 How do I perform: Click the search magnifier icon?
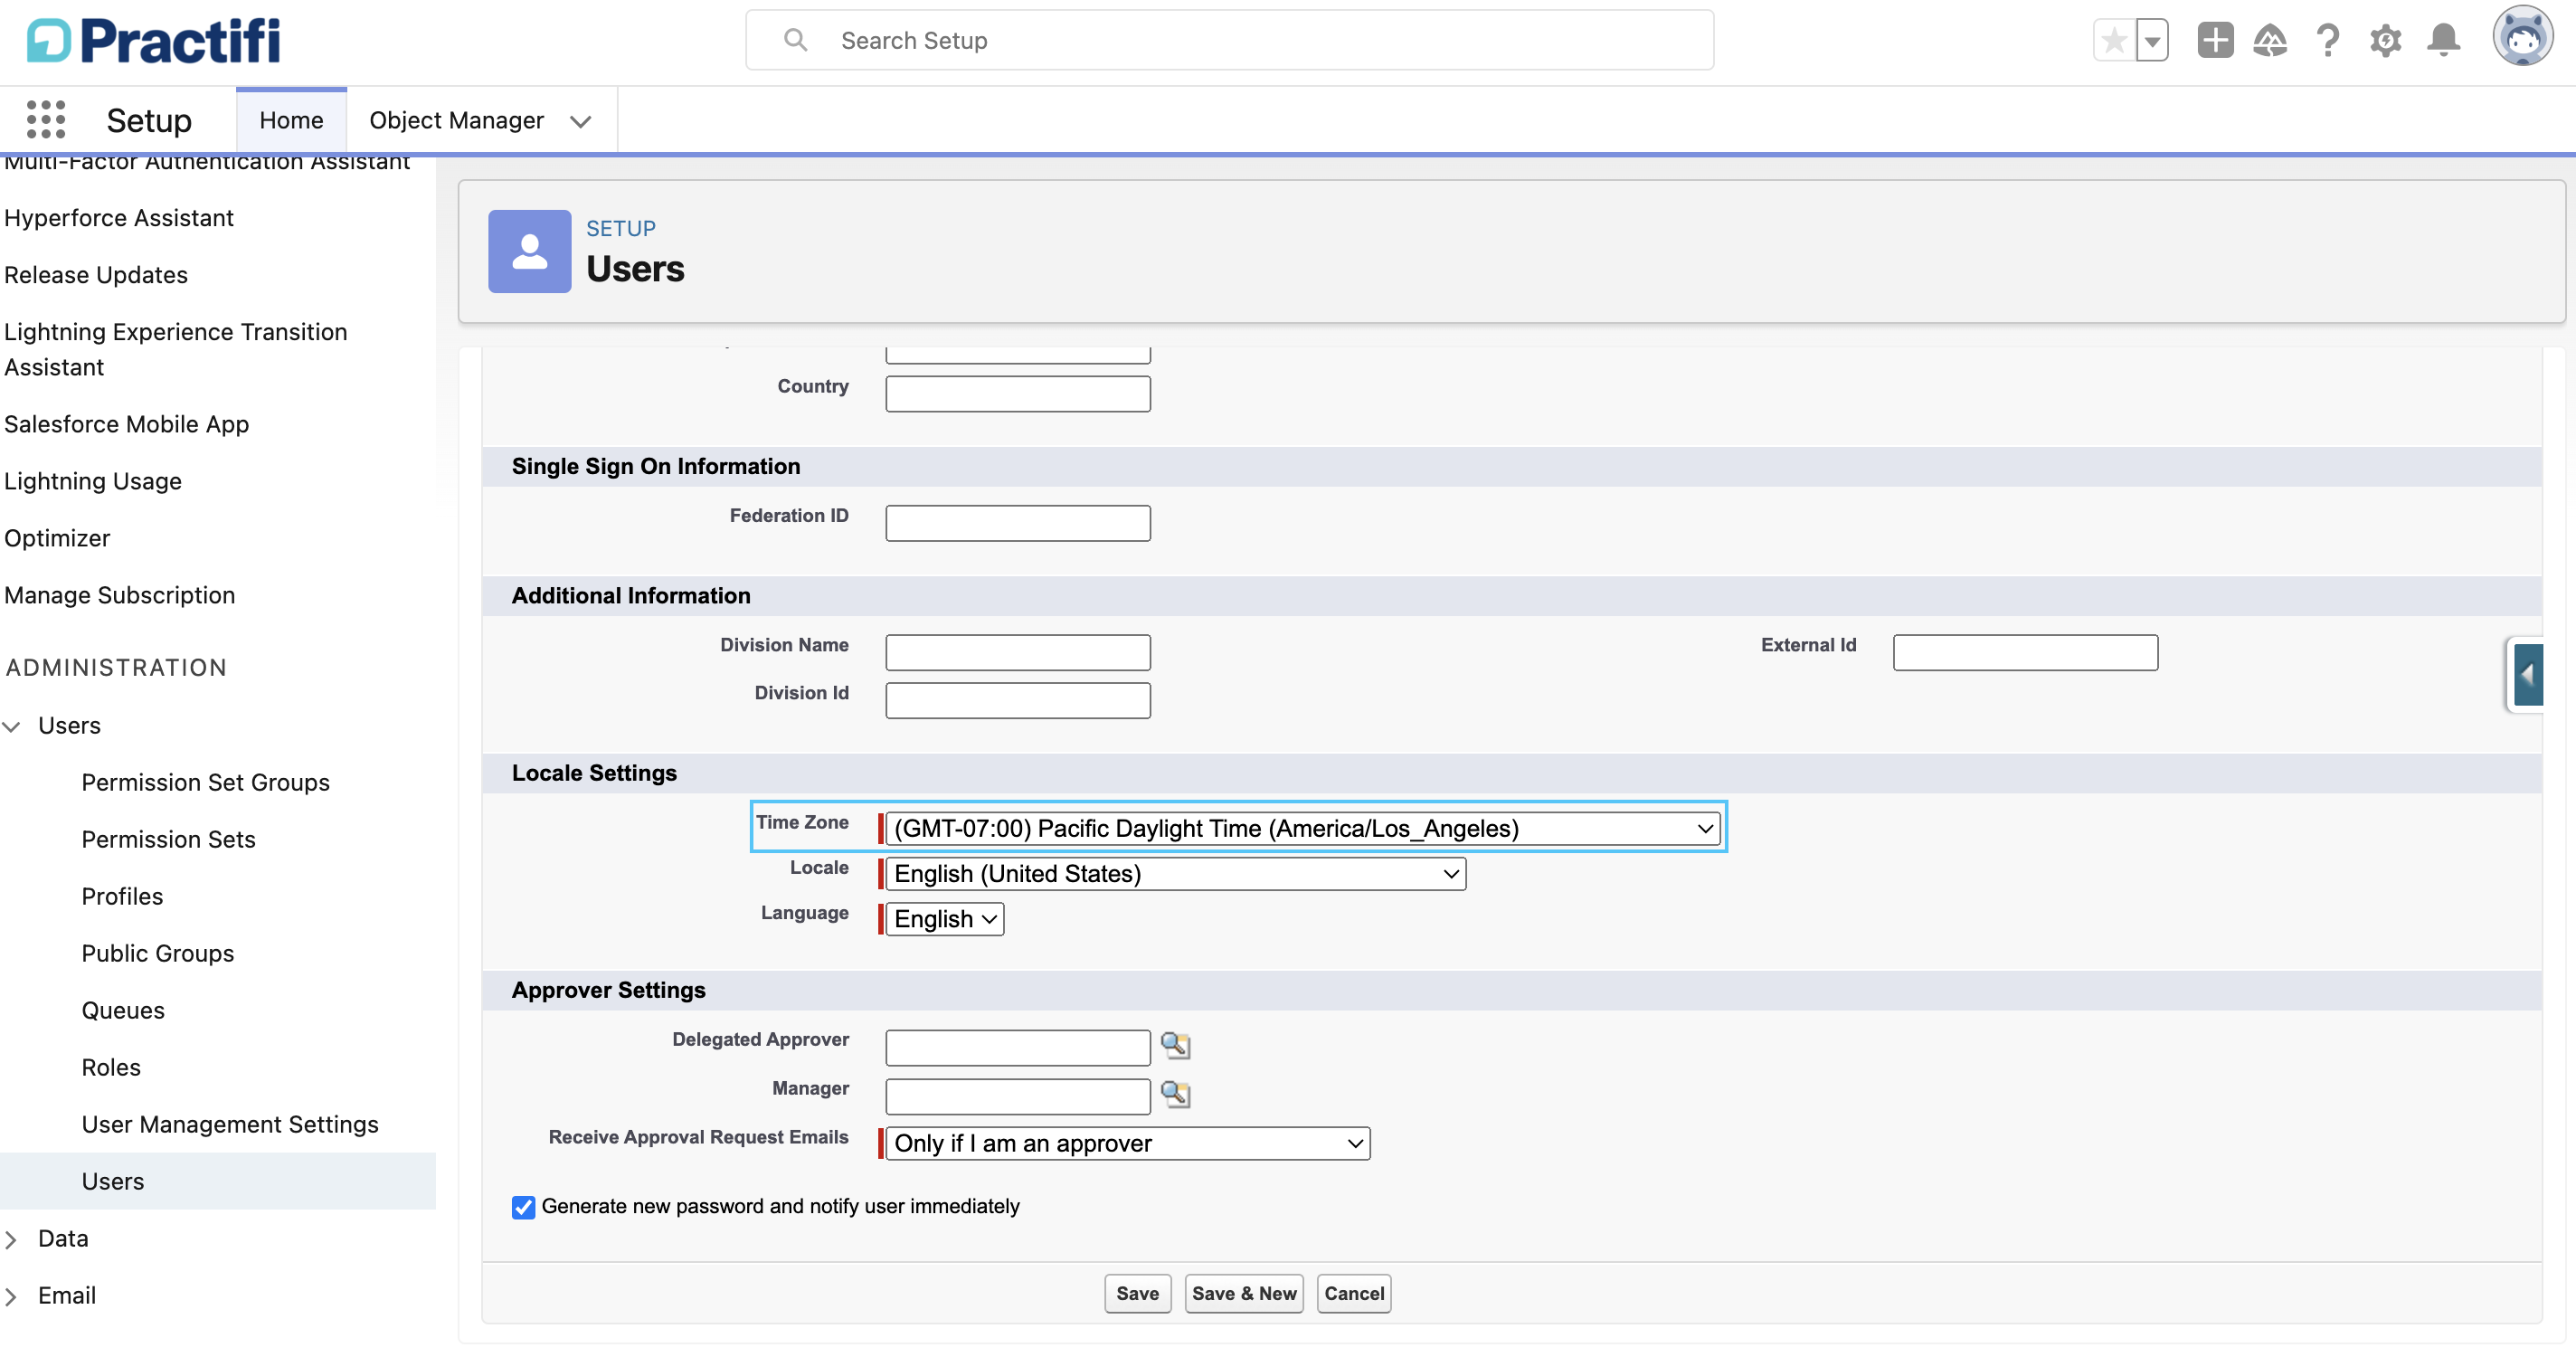[x=795, y=40]
